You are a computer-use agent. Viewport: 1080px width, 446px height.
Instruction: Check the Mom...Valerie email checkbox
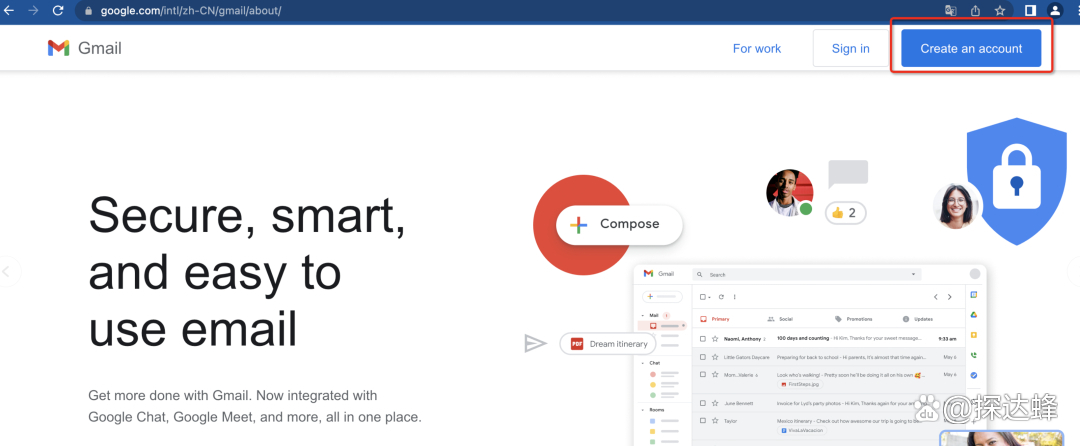[x=703, y=374]
